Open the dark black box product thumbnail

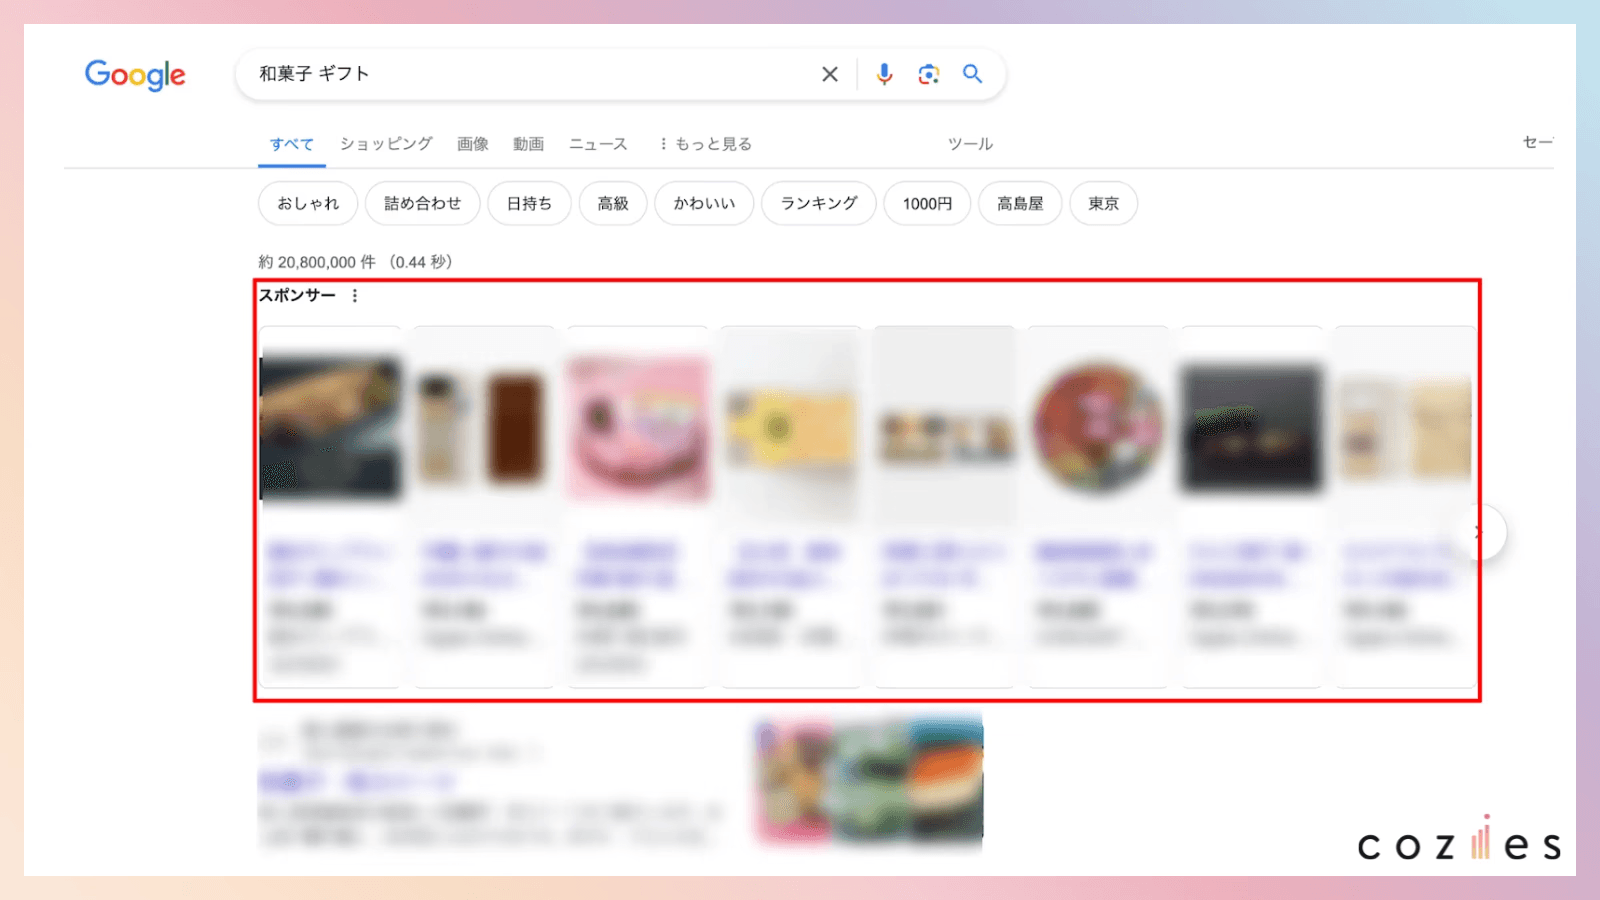(x=1251, y=428)
